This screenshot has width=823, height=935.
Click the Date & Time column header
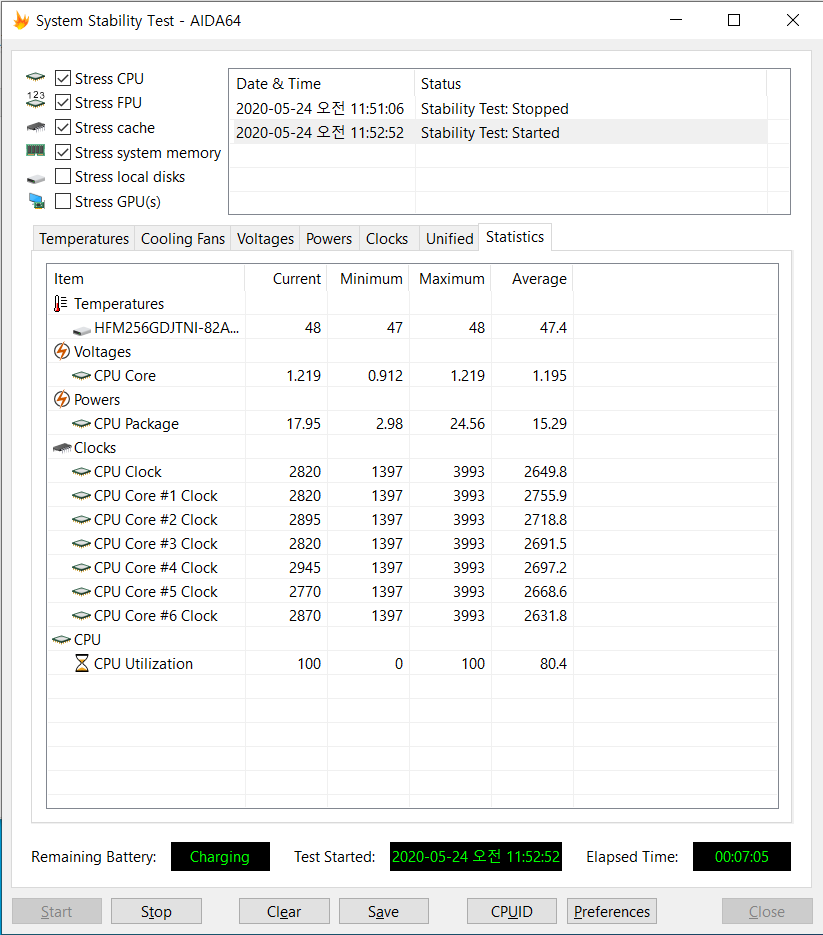322,83
